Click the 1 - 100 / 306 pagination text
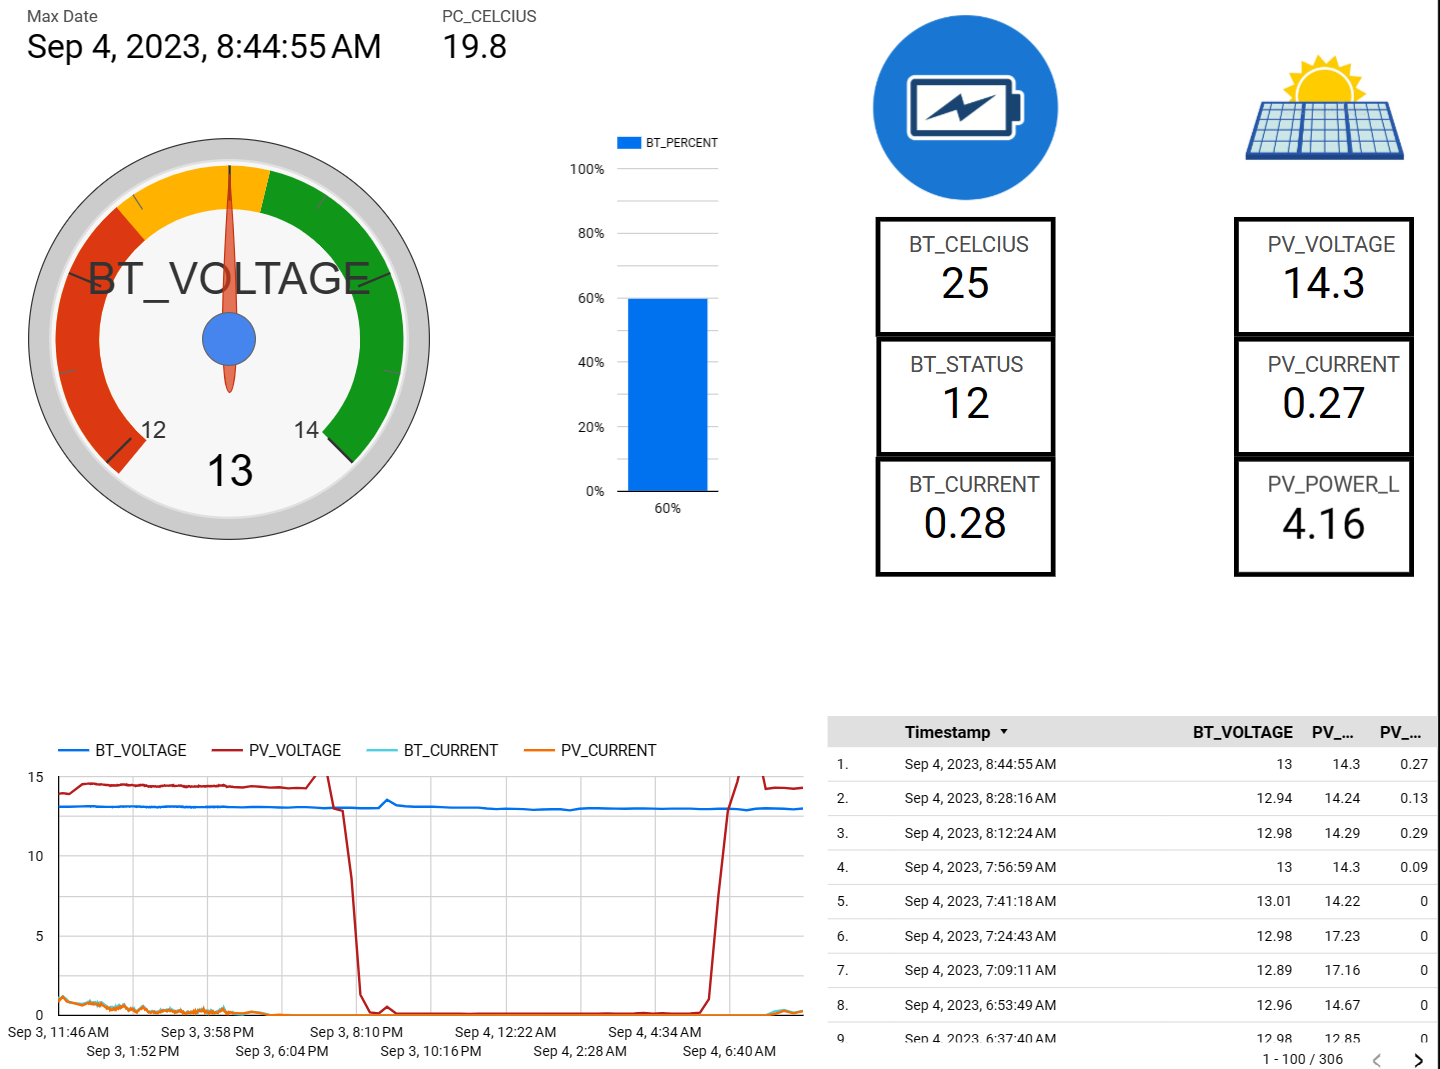Image resolution: width=1440 pixels, height=1069 pixels. 1302,1059
